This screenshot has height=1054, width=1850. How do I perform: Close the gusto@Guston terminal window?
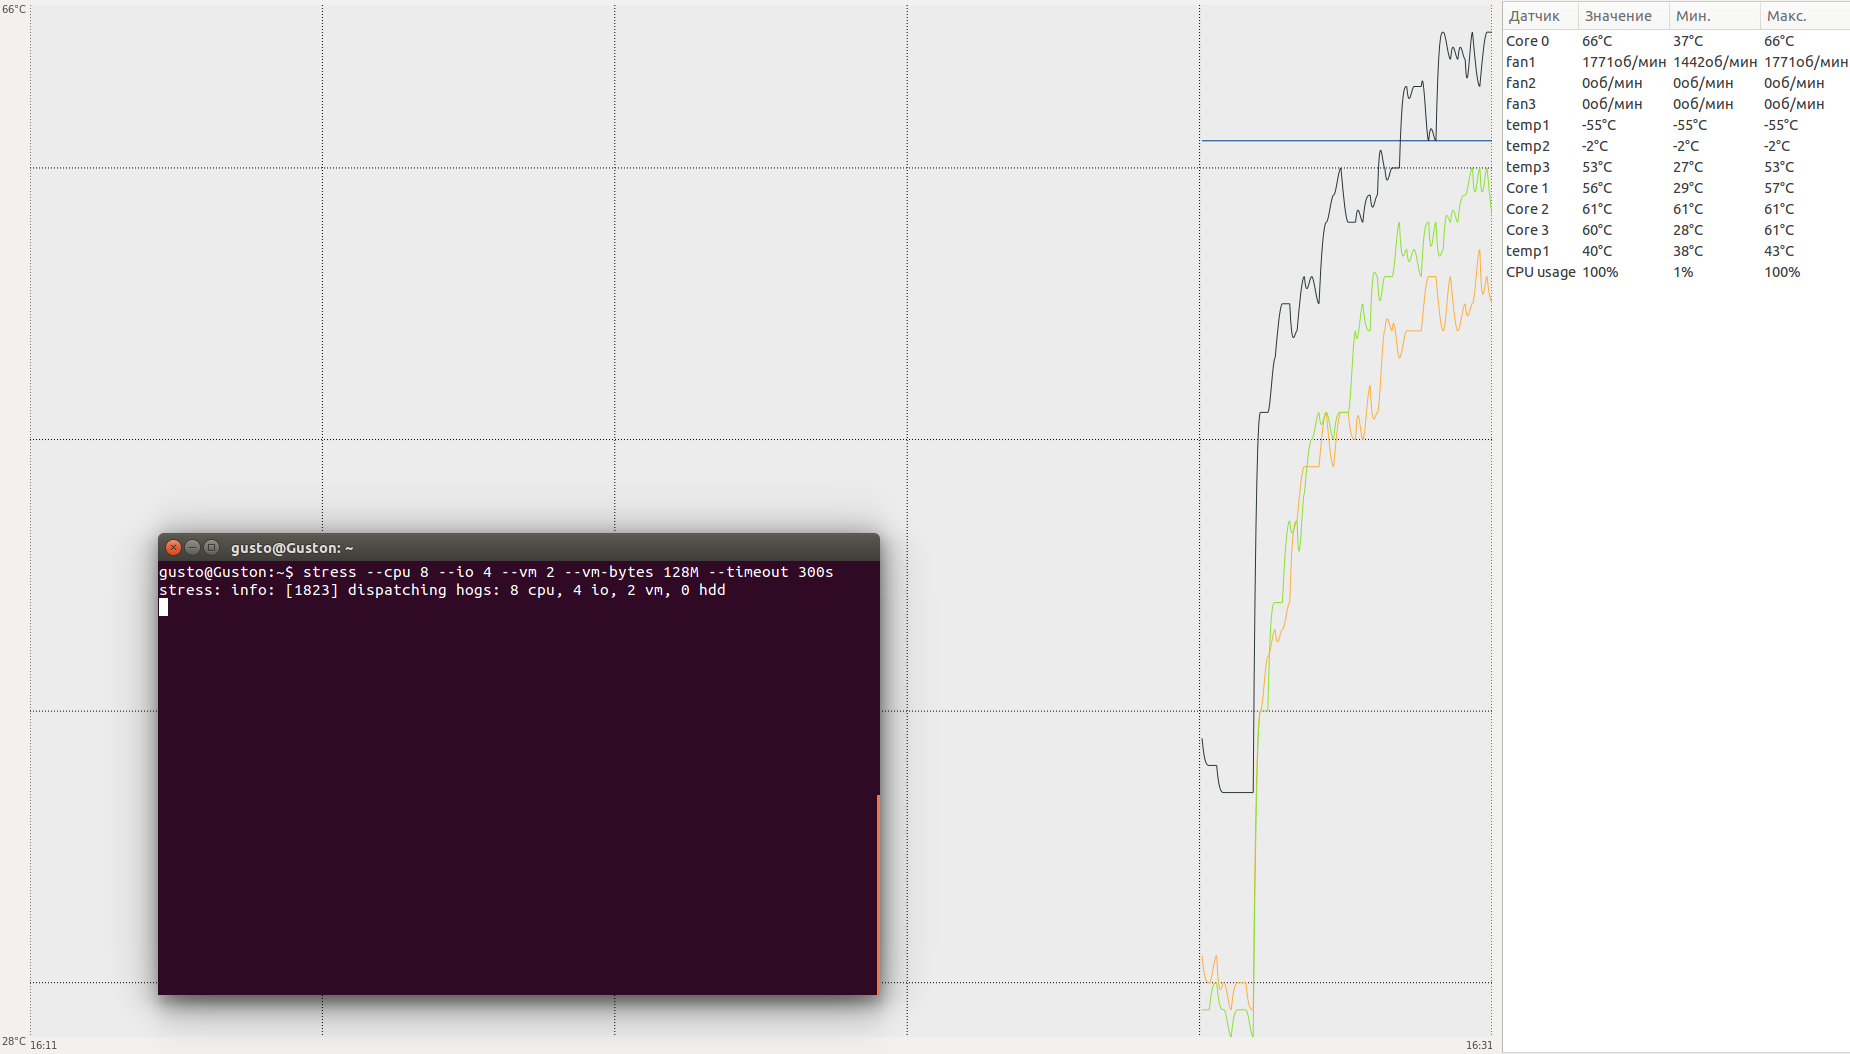[x=173, y=547]
